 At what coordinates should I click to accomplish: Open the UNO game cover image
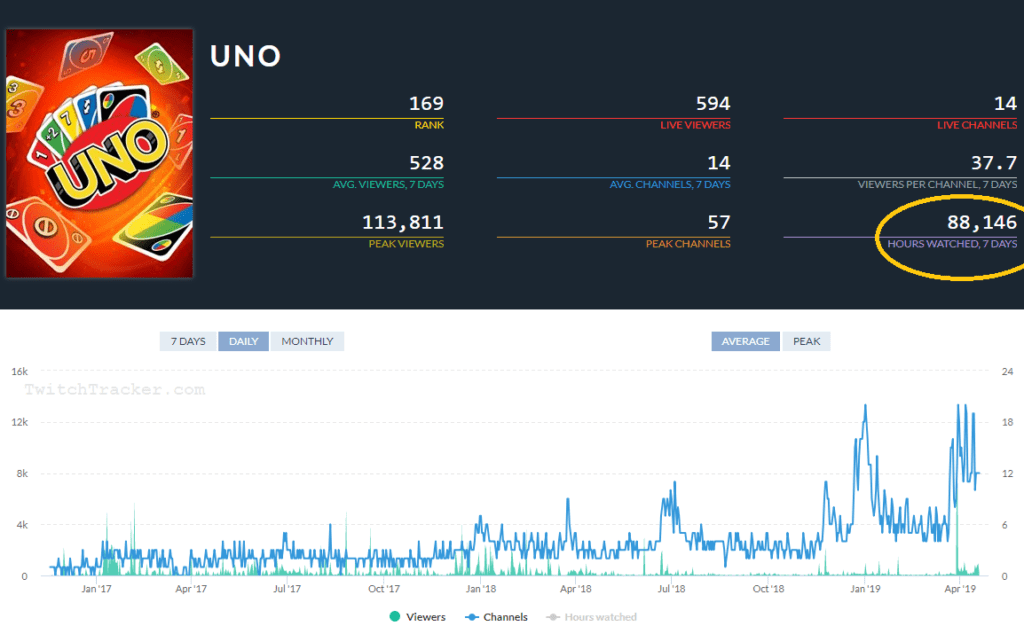coord(99,153)
